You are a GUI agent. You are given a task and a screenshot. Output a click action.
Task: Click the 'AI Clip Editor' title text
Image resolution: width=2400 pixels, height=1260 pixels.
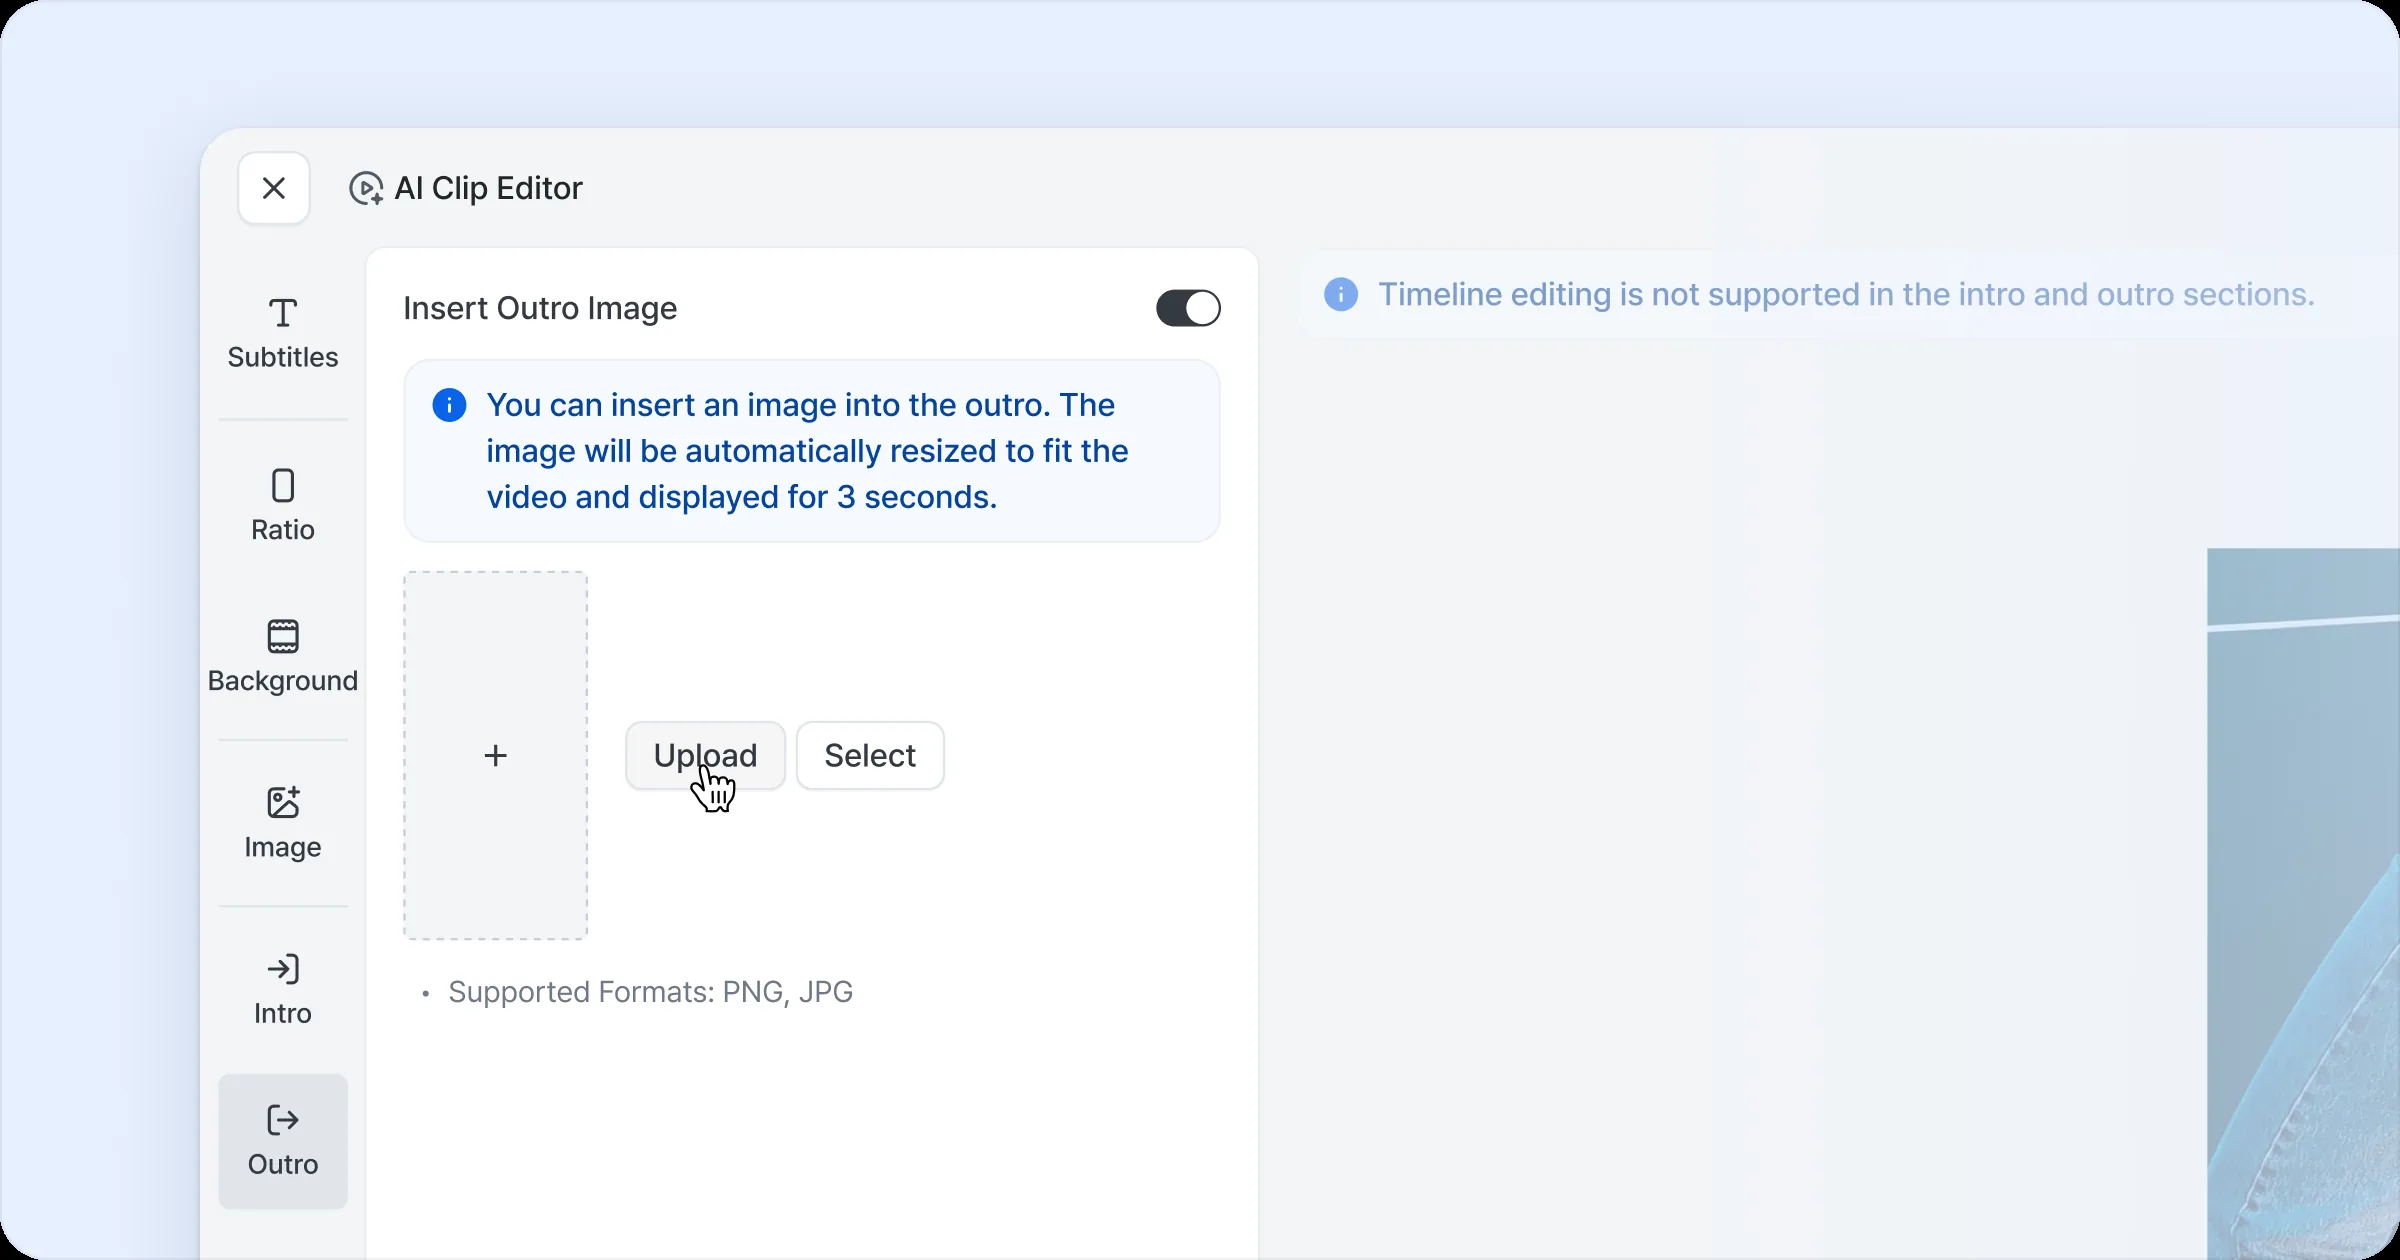(488, 188)
